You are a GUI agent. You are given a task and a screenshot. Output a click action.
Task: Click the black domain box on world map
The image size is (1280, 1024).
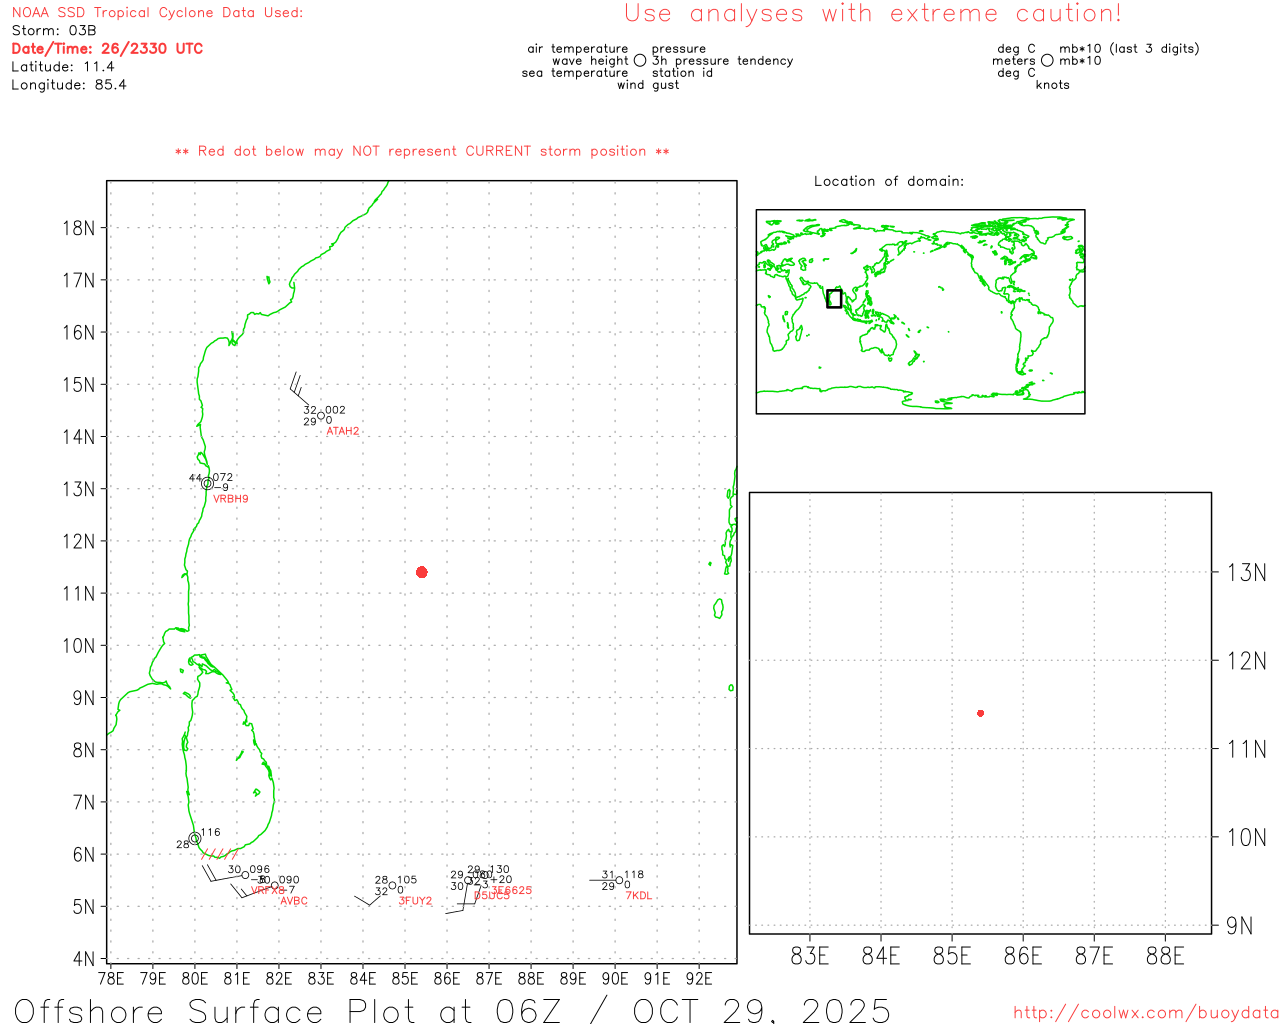click(834, 298)
